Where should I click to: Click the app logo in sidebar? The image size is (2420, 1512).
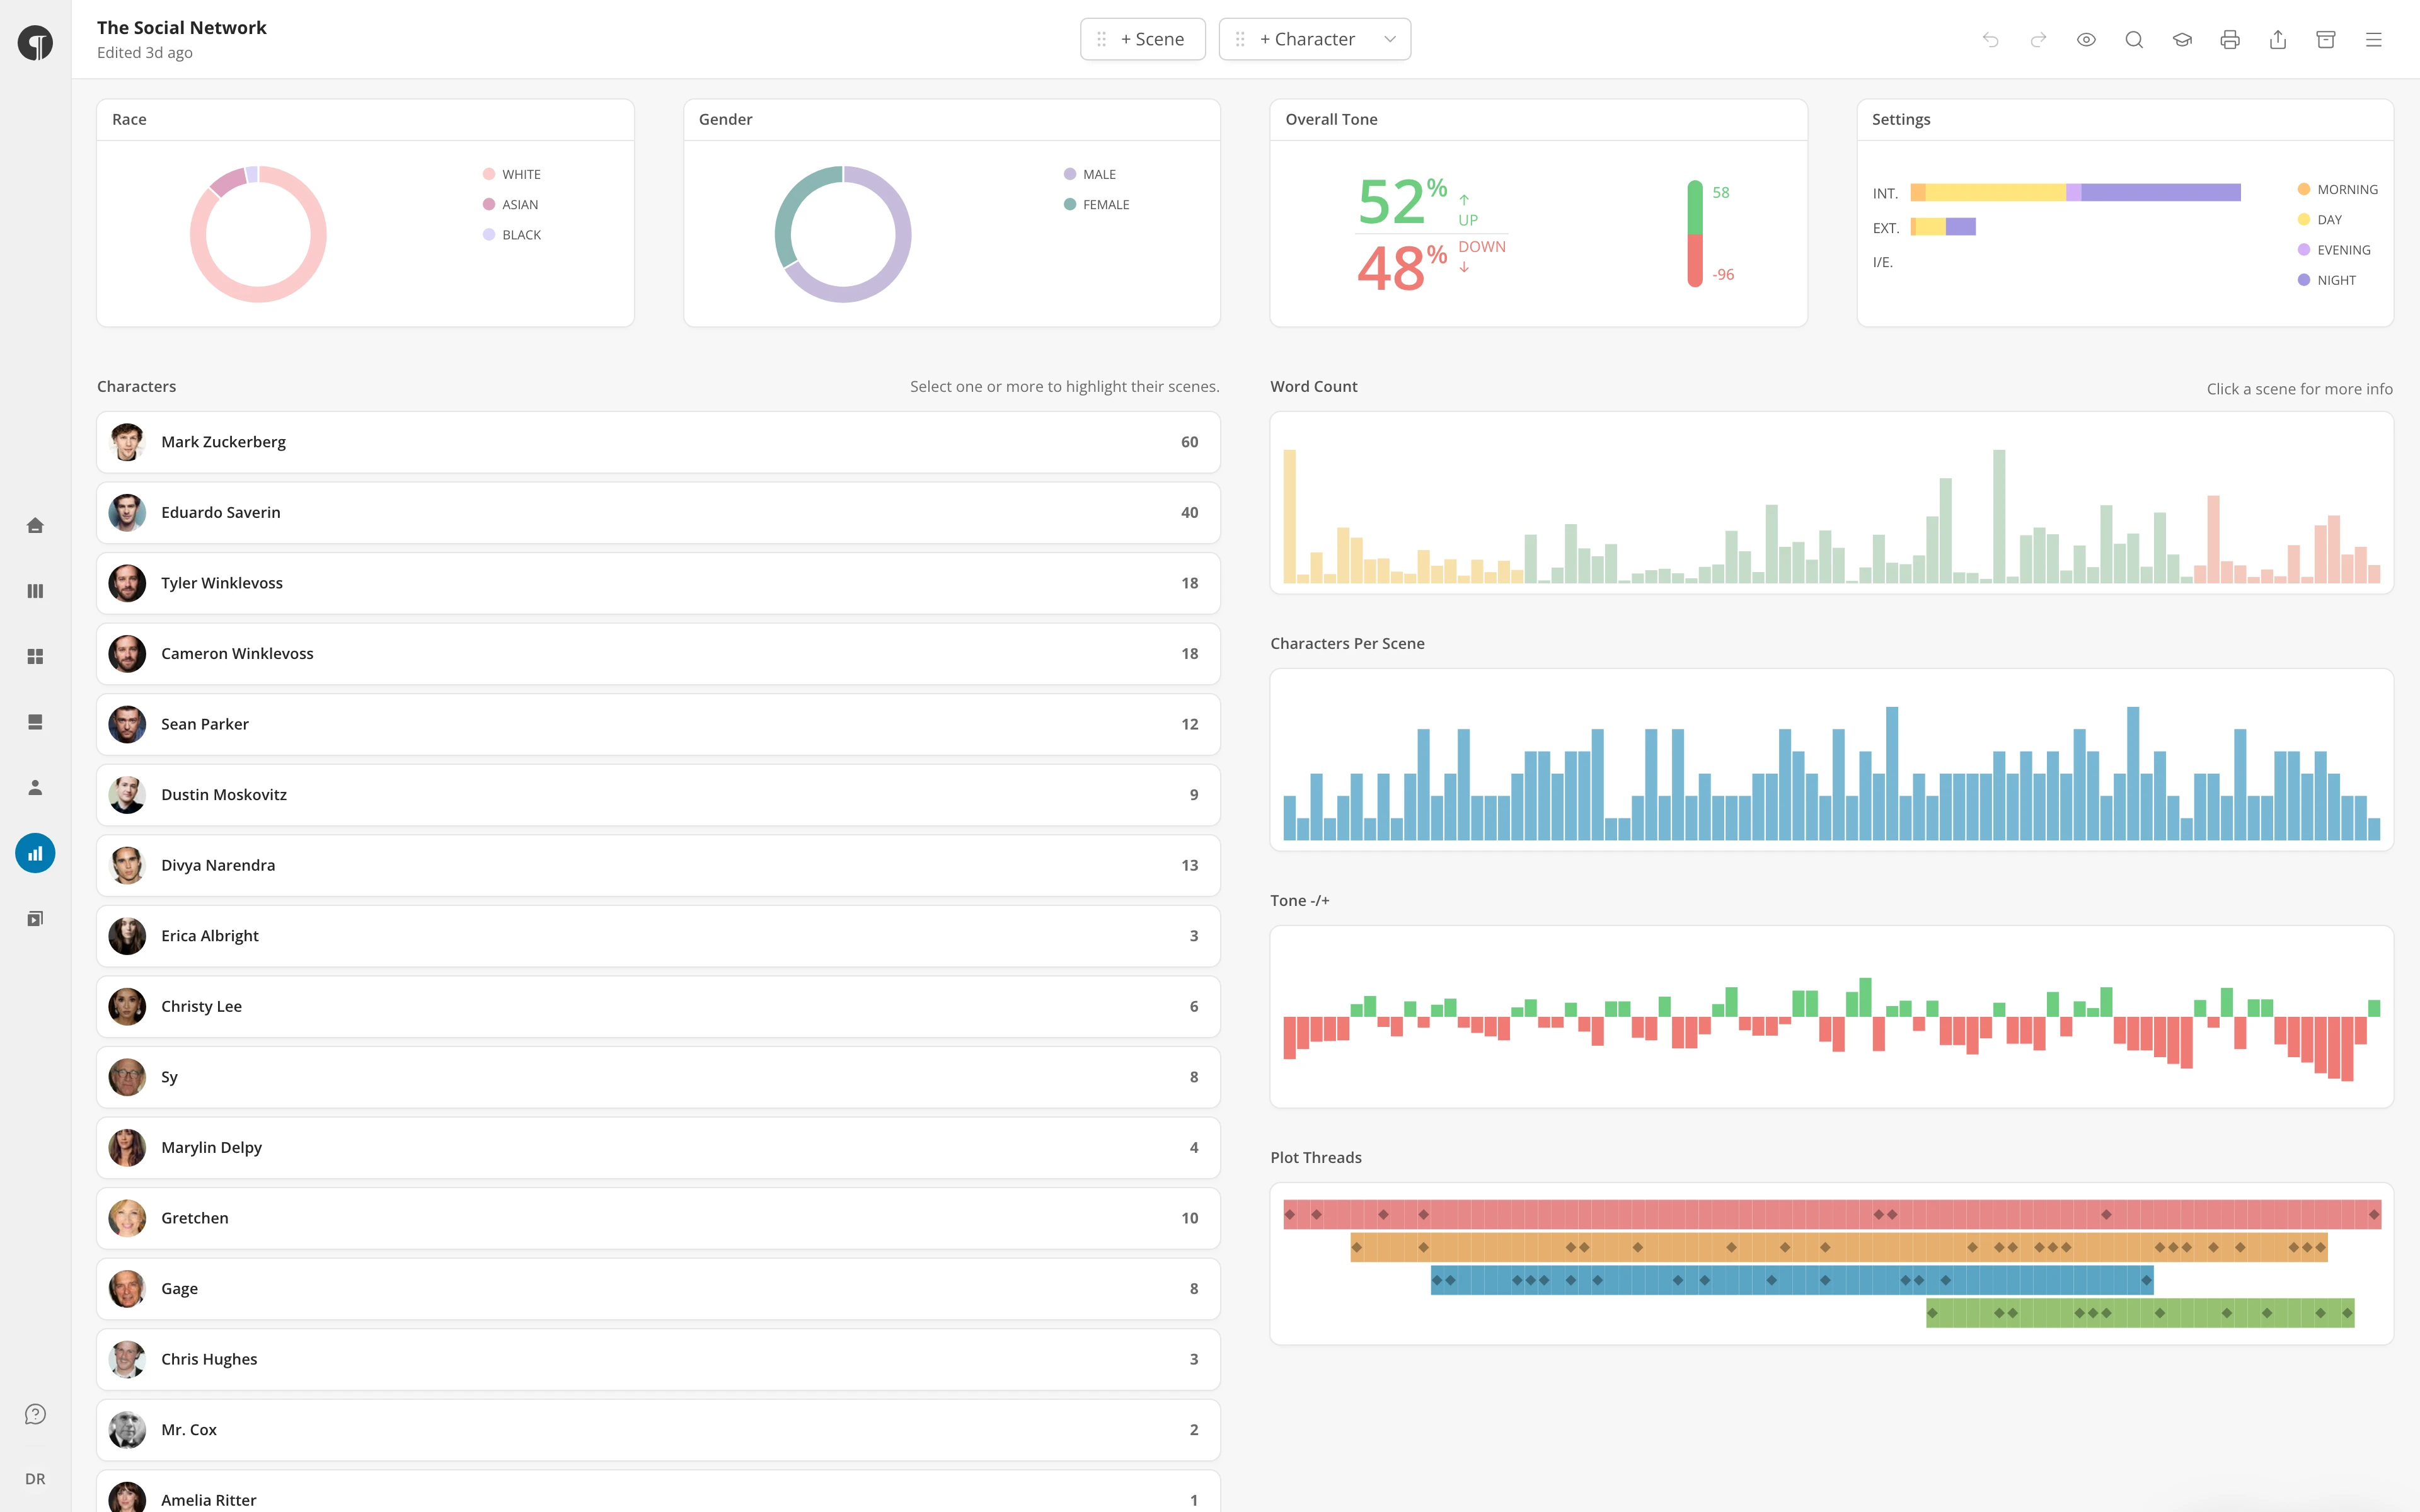point(35,43)
